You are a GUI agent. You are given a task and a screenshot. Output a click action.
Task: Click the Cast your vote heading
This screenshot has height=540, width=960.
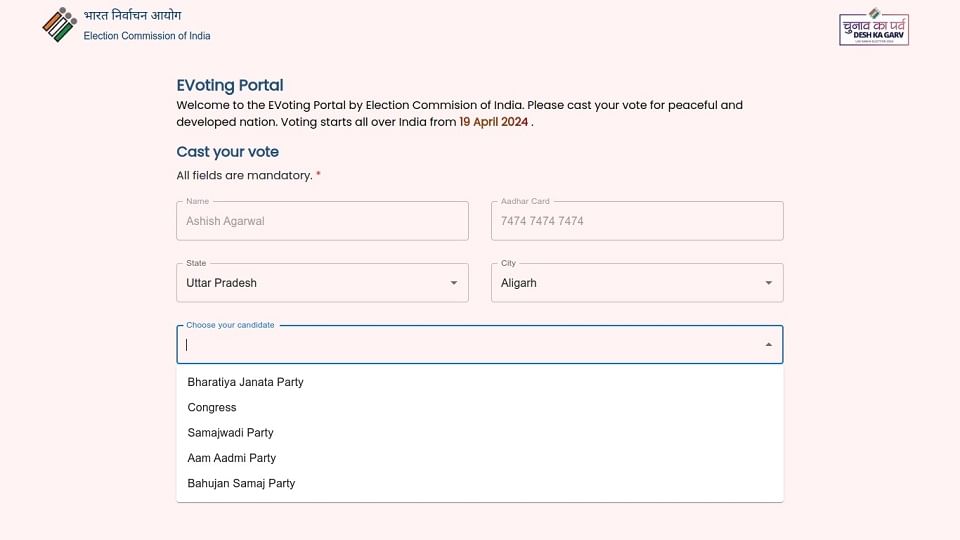coord(228,152)
